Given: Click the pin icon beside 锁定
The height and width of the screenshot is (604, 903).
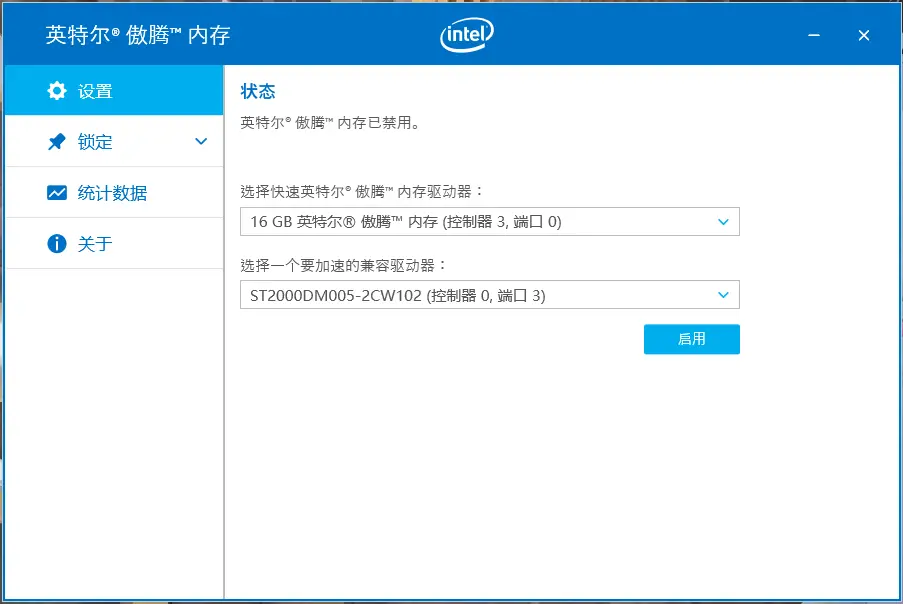Looking at the screenshot, I should [57, 142].
